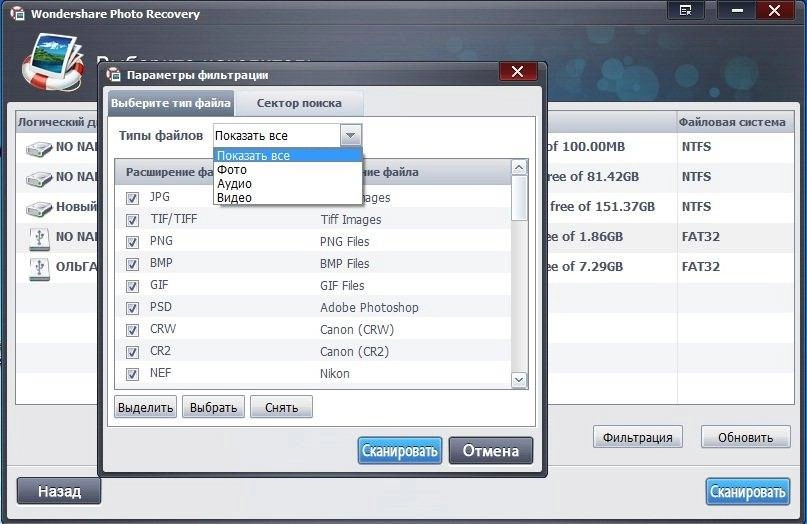Click the Wondershare life-buoy photo logo
This screenshot has height=524, width=807.
pos(54,63)
